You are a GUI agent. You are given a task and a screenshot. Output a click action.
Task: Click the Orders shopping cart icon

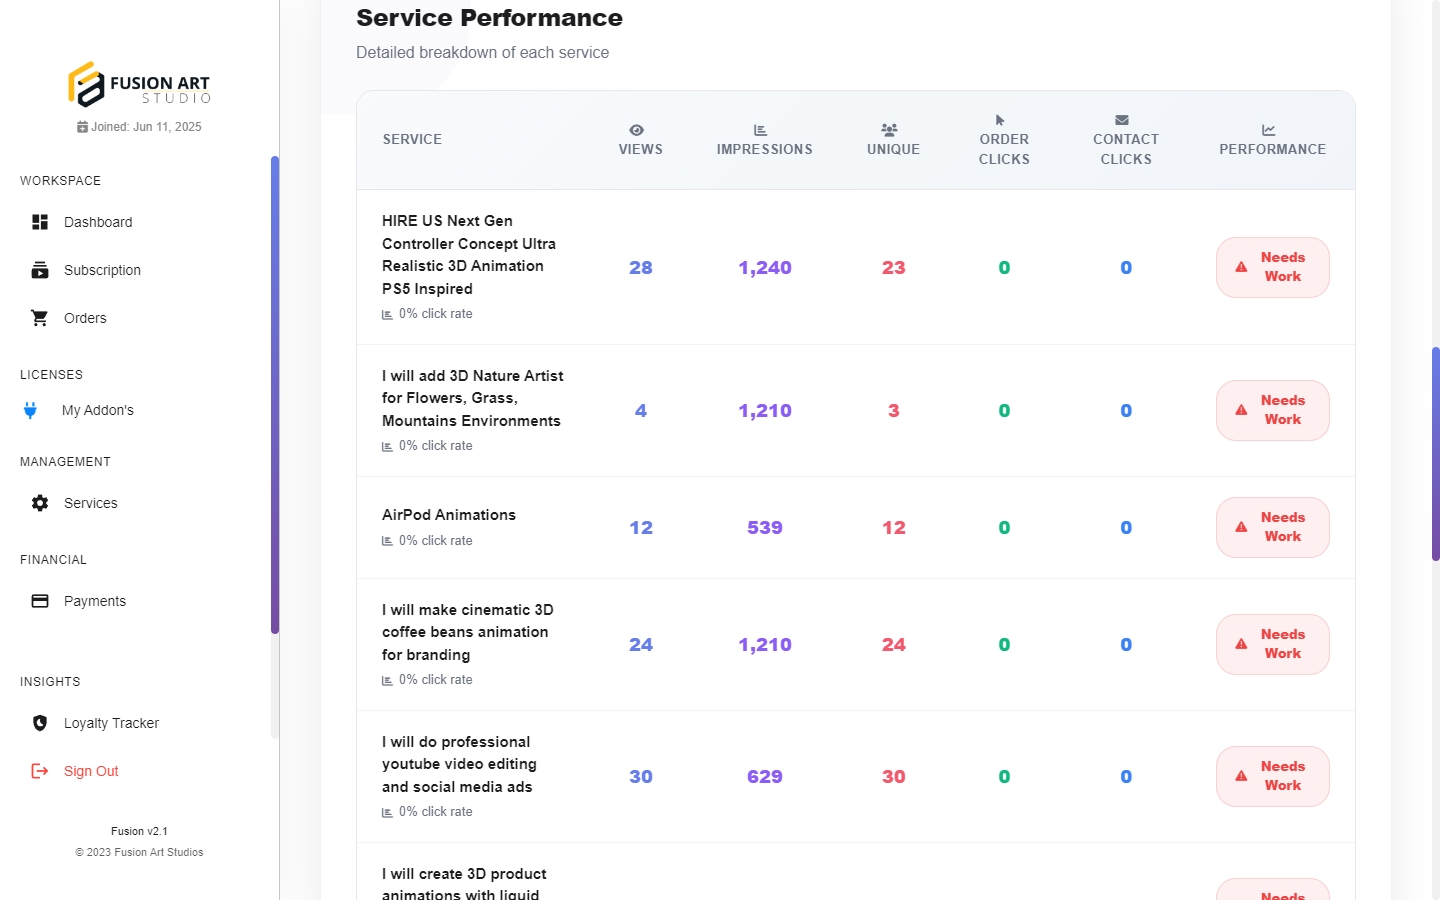40,318
